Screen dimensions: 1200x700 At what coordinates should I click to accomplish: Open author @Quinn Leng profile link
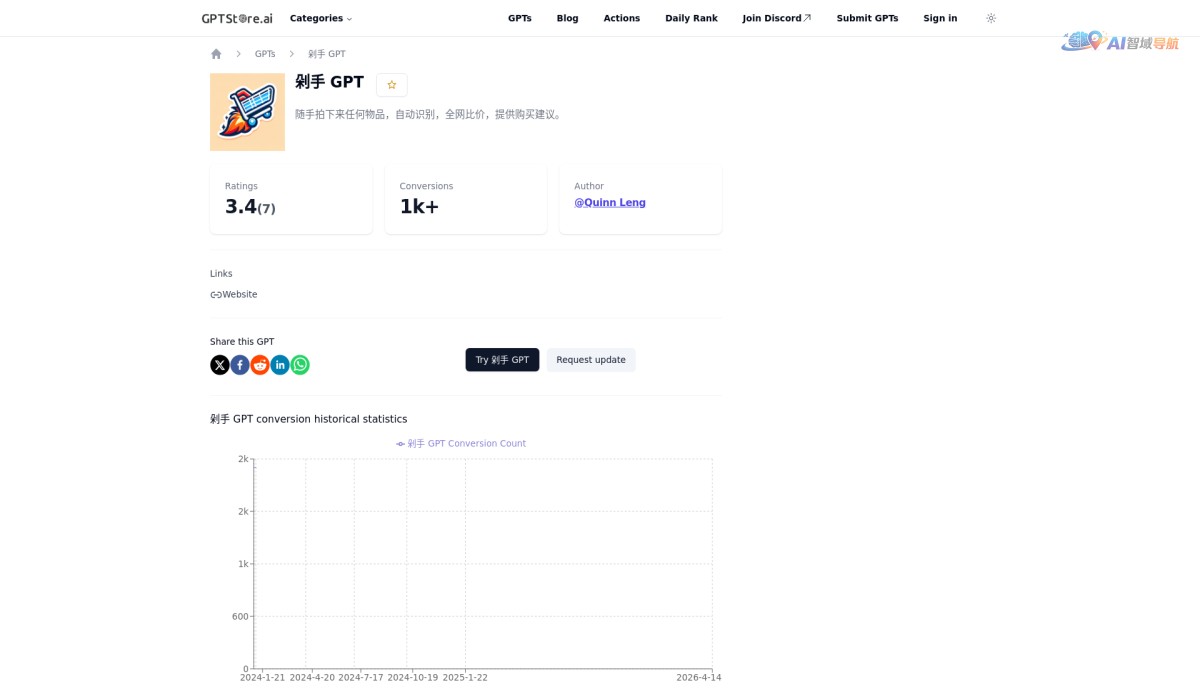point(610,203)
